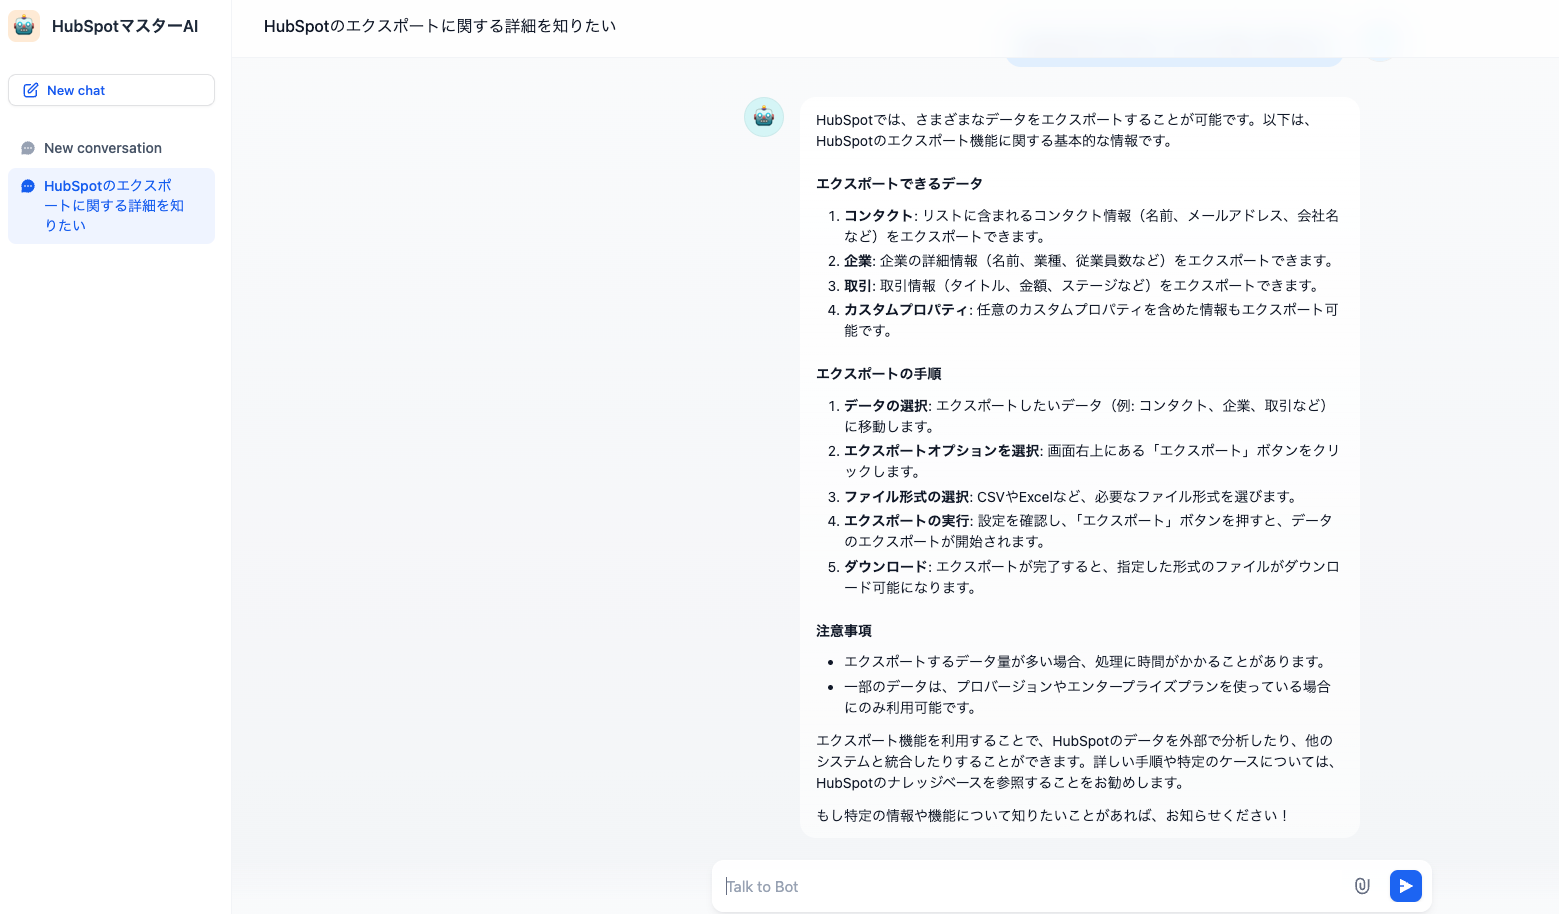Click the paragraph mentioning HubSpotのナレッジベース
The image size is (1559, 914).
click(x=1078, y=762)
